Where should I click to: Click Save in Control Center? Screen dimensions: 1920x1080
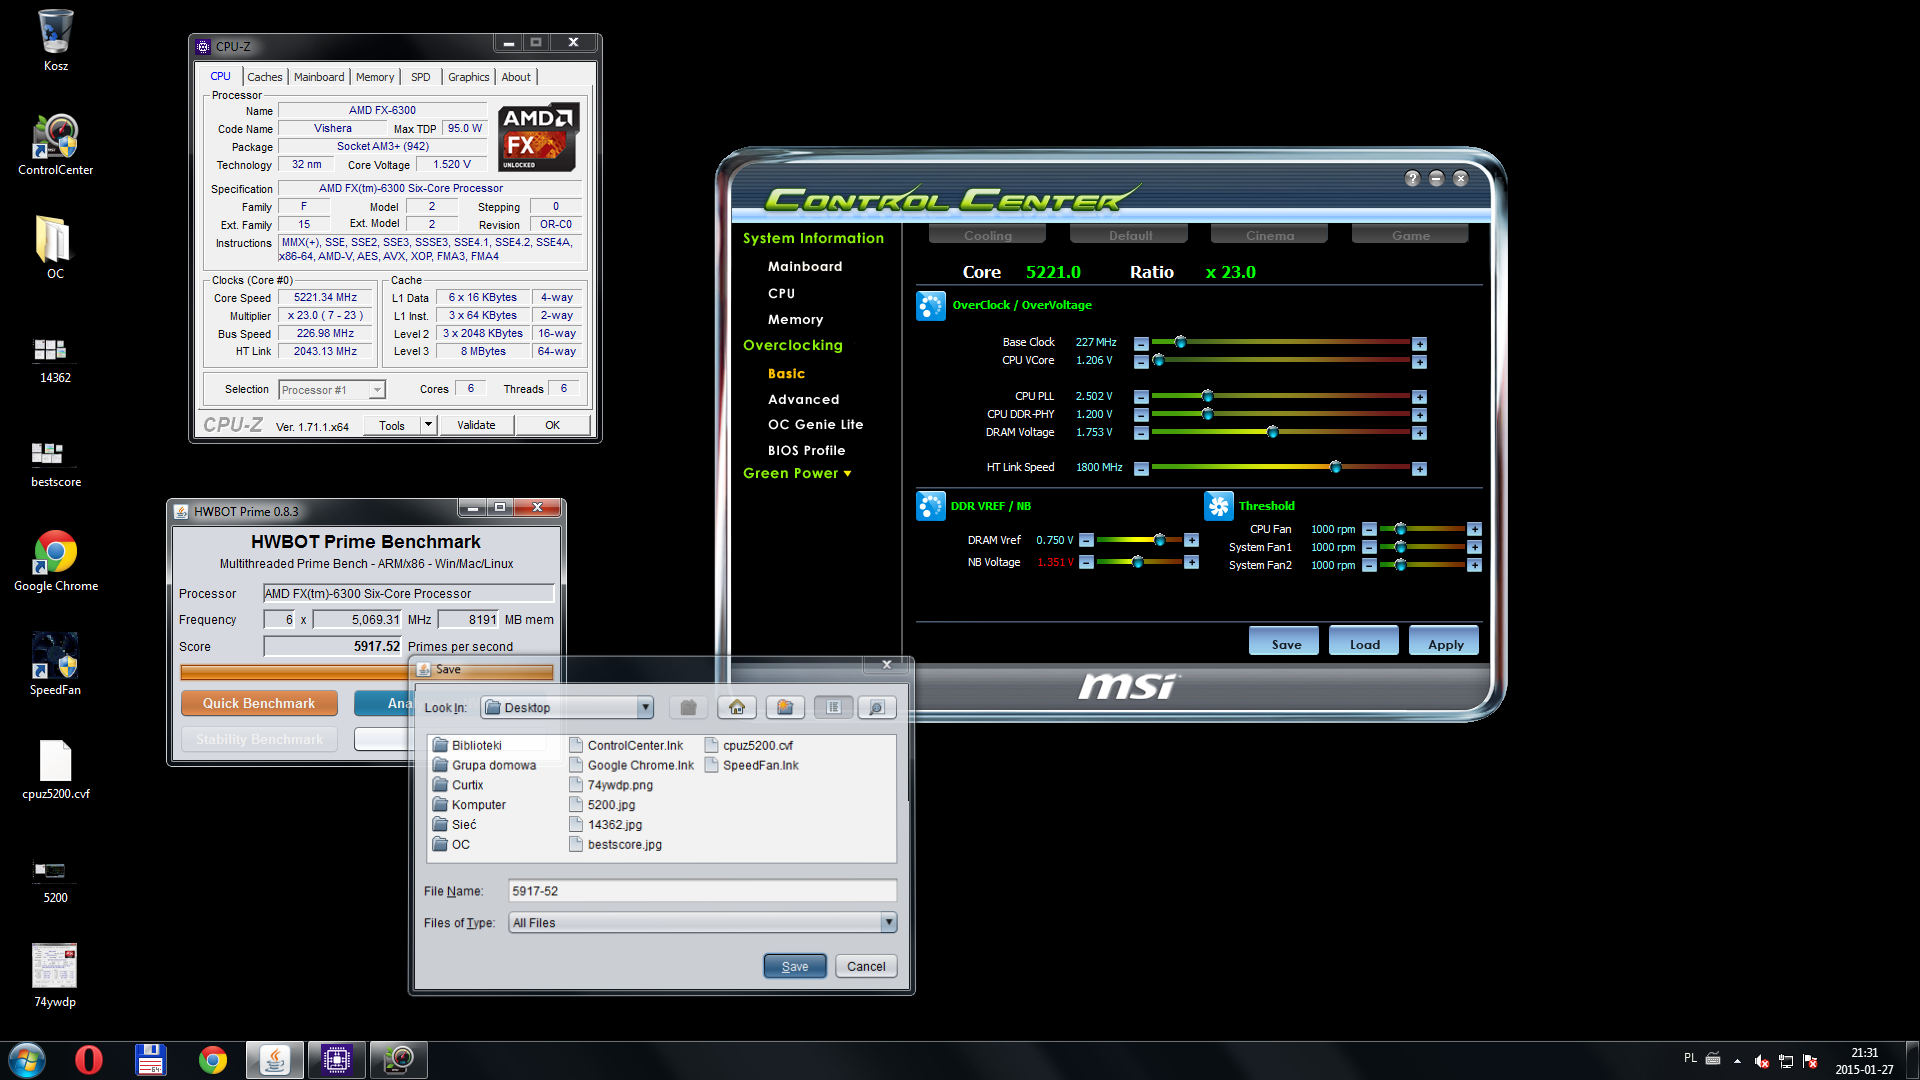coord(1286,643)
